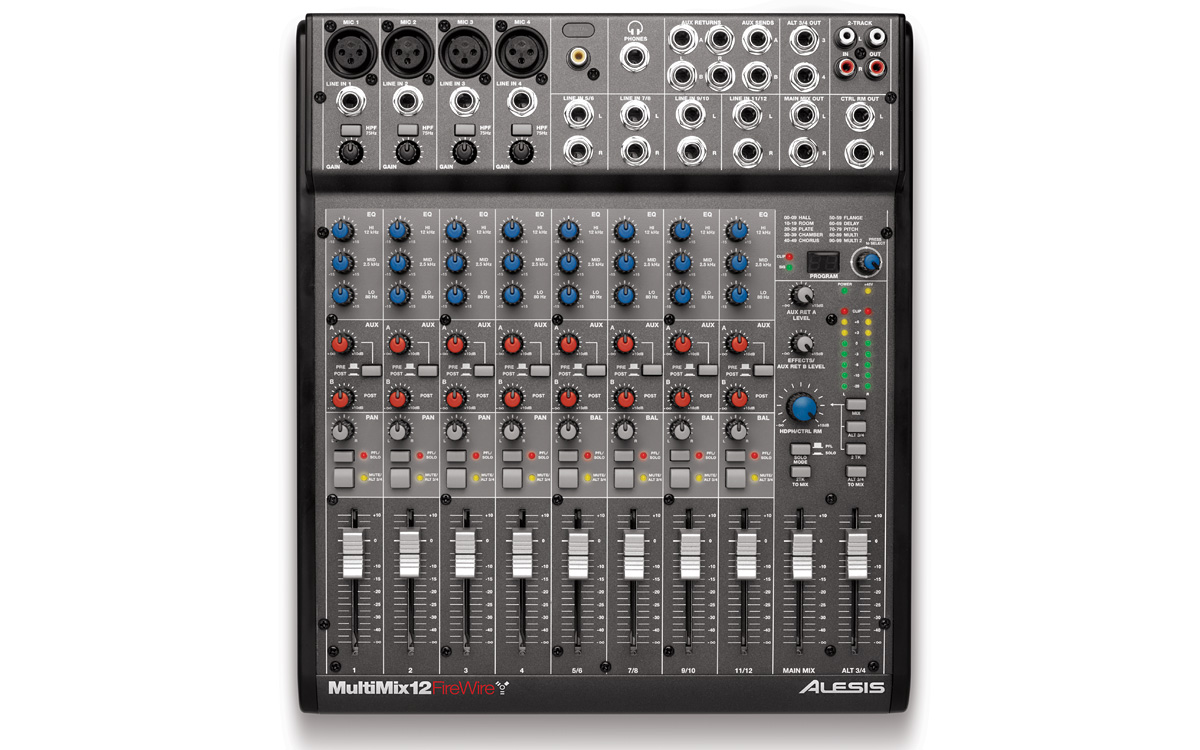
Task: Click the ALT 3/4 master fader
Action: click(857, 554)
